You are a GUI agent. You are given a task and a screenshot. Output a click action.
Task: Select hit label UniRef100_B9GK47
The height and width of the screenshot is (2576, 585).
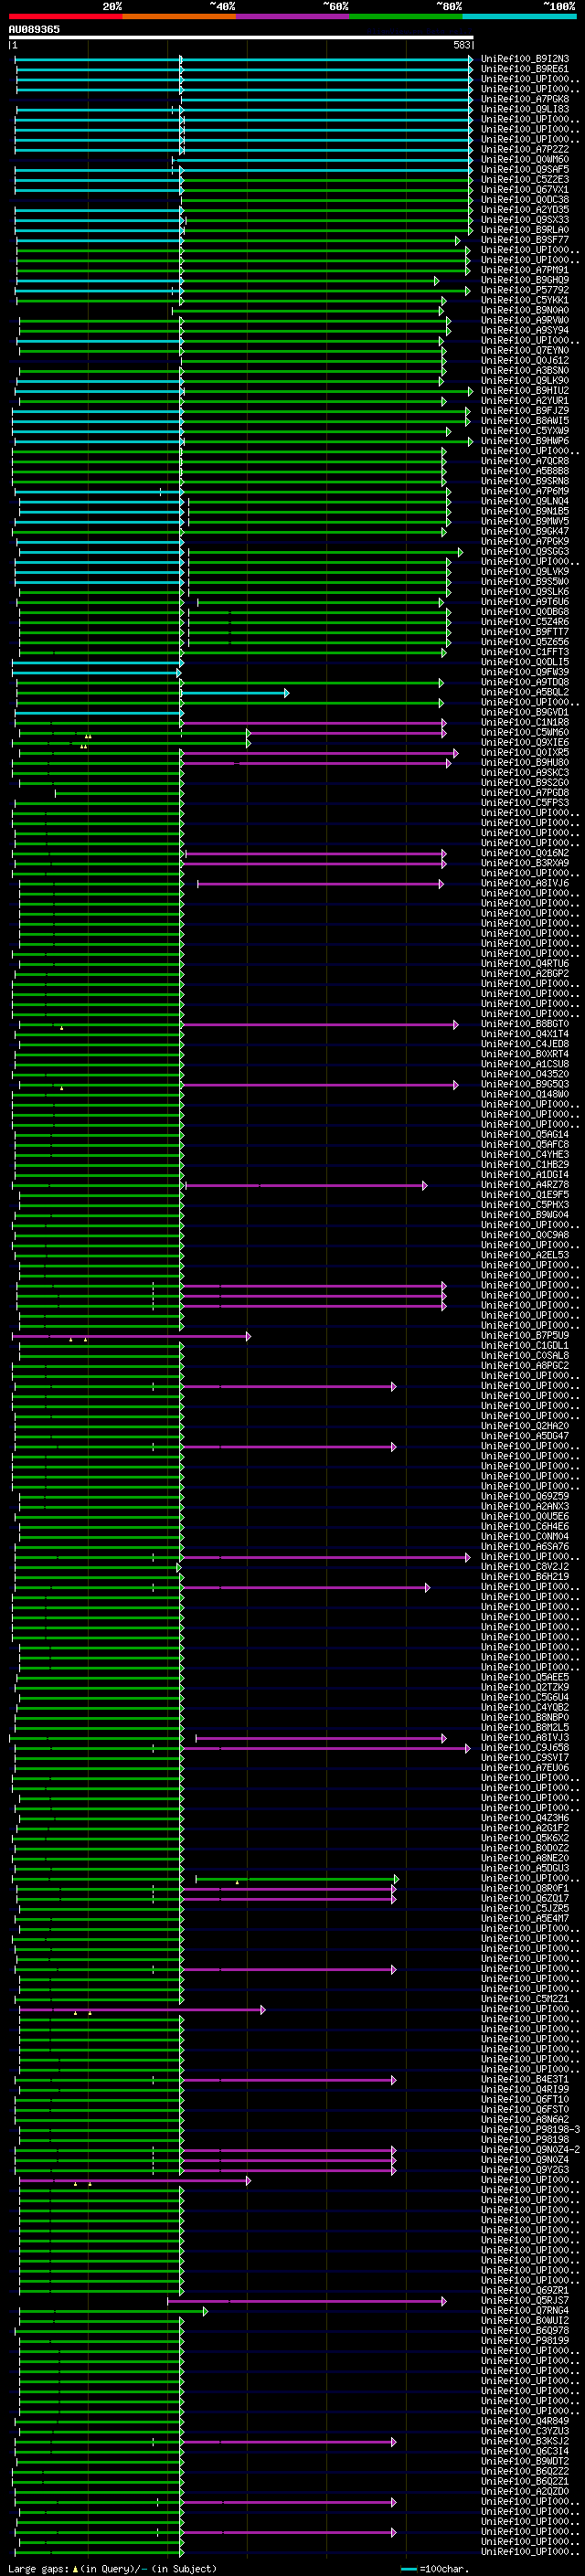pos(525,531)
